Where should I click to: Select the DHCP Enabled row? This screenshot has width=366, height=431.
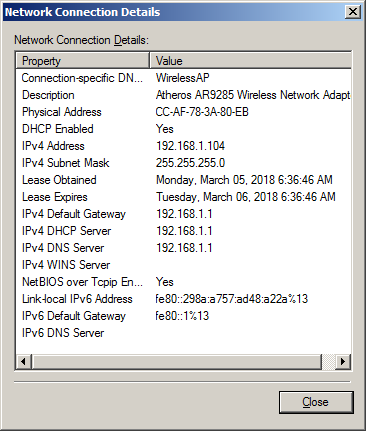[x=183, y=129]
